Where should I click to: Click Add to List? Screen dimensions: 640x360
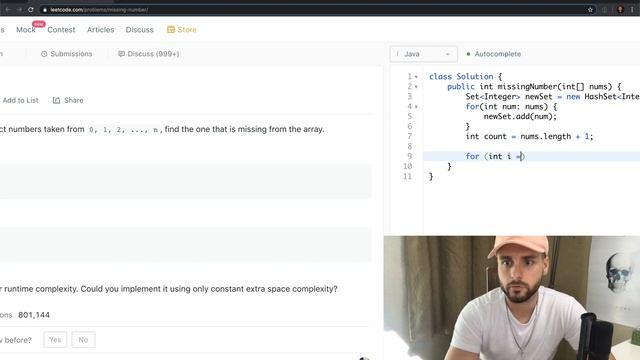(20, 100)
